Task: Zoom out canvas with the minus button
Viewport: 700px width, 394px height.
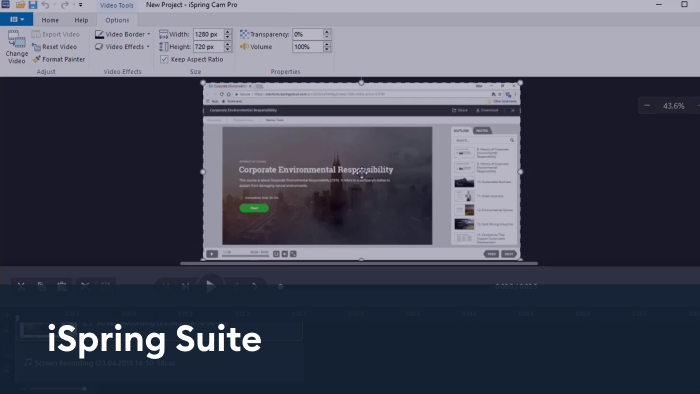Action: click(x=647, y=106)
